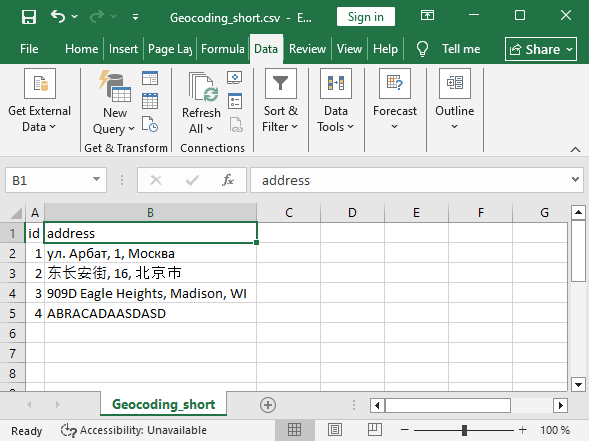
Task: Switch to Page Layout view in status bar
Action: (x=335, y=430)
